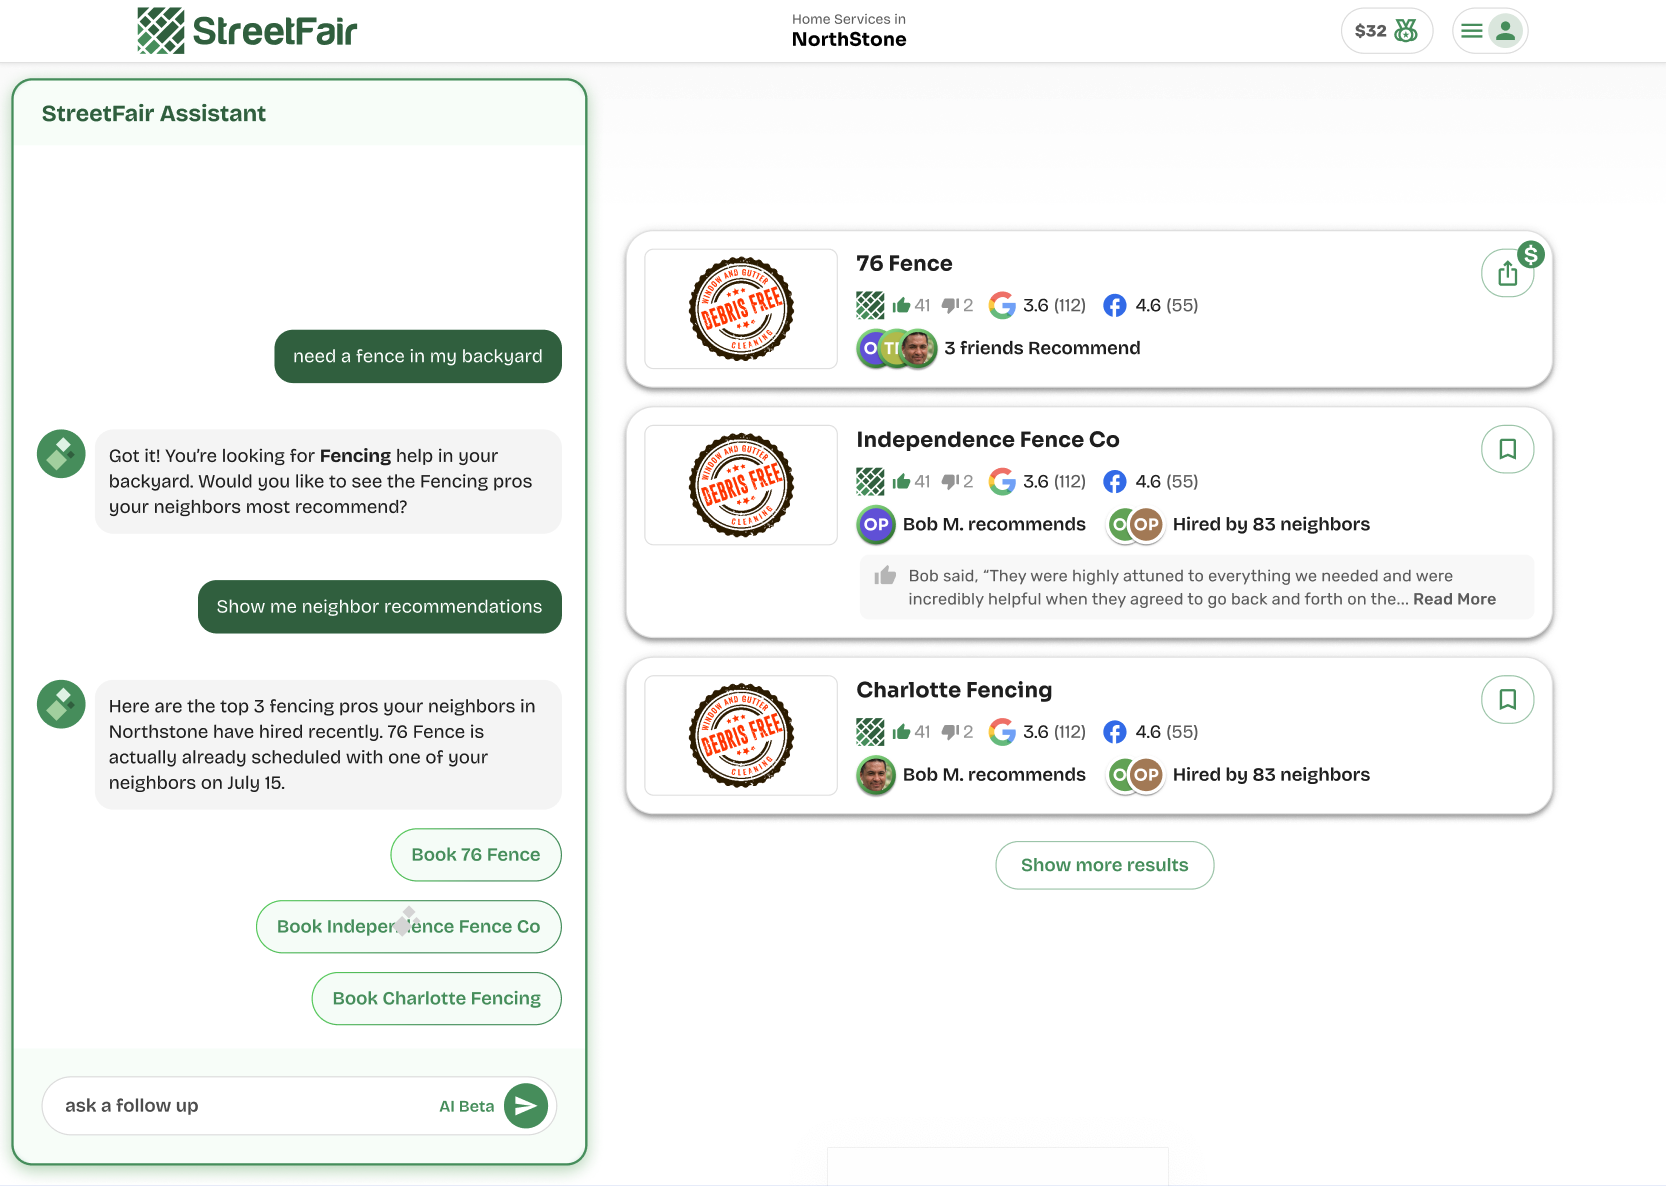Bookmark Independence Fence Co
Viewport: 1666px width, 1186px height.
(x=1508, y=449)
